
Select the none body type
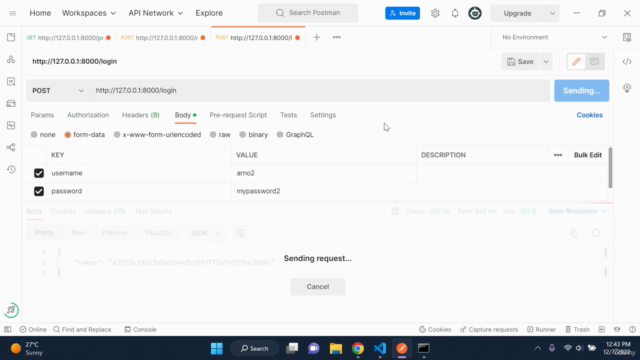[x=34, y=135]
